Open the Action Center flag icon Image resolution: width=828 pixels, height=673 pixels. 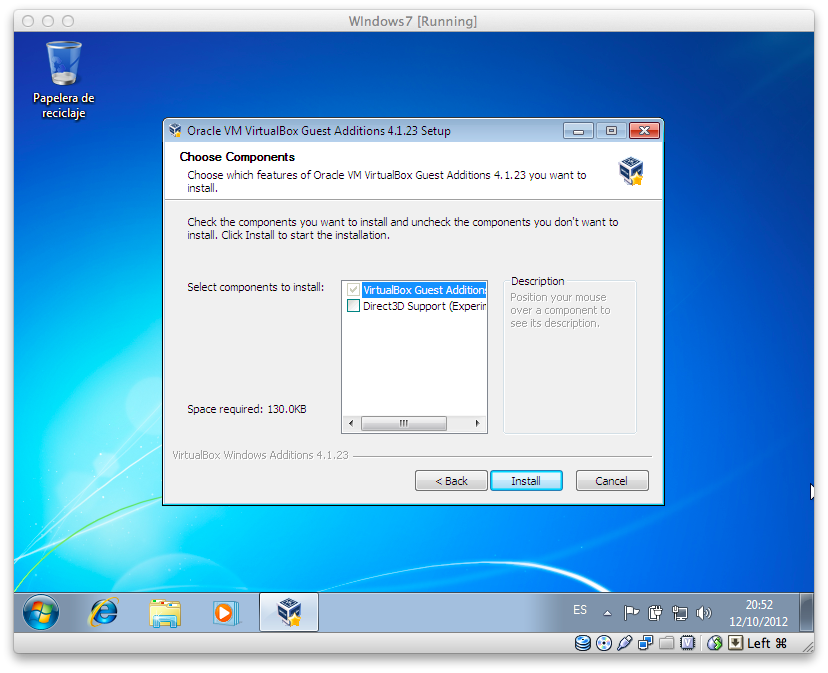point(631,613)
